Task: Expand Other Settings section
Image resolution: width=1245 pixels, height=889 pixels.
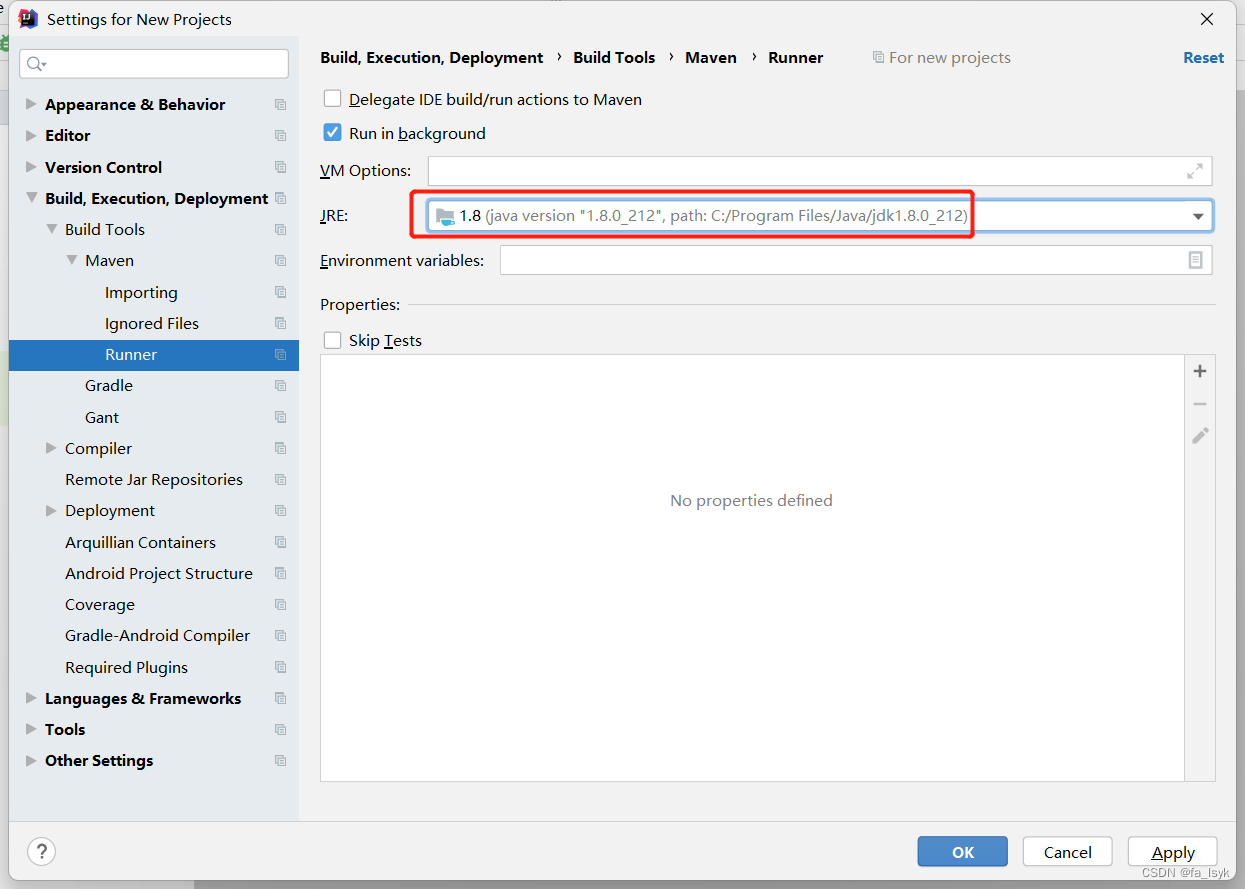Action: (x=31, y=760)
